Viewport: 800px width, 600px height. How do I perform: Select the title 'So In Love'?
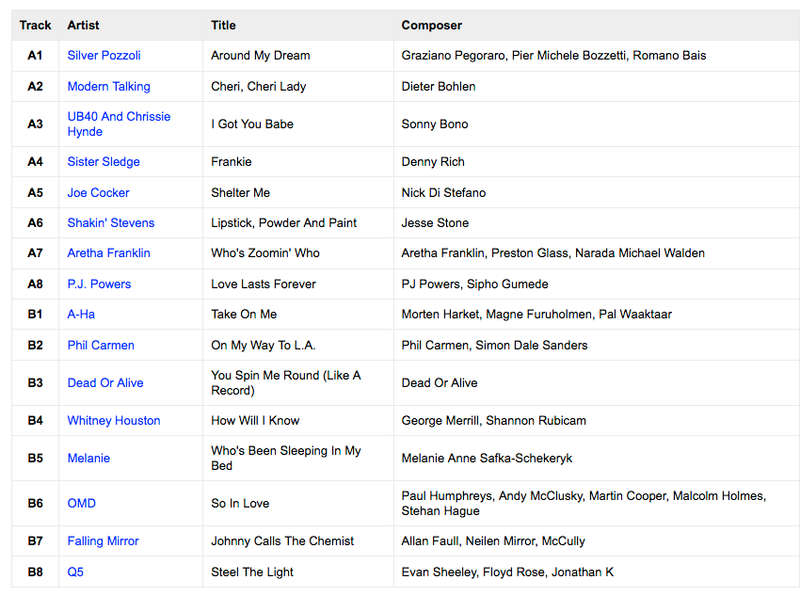coord(240,504)
